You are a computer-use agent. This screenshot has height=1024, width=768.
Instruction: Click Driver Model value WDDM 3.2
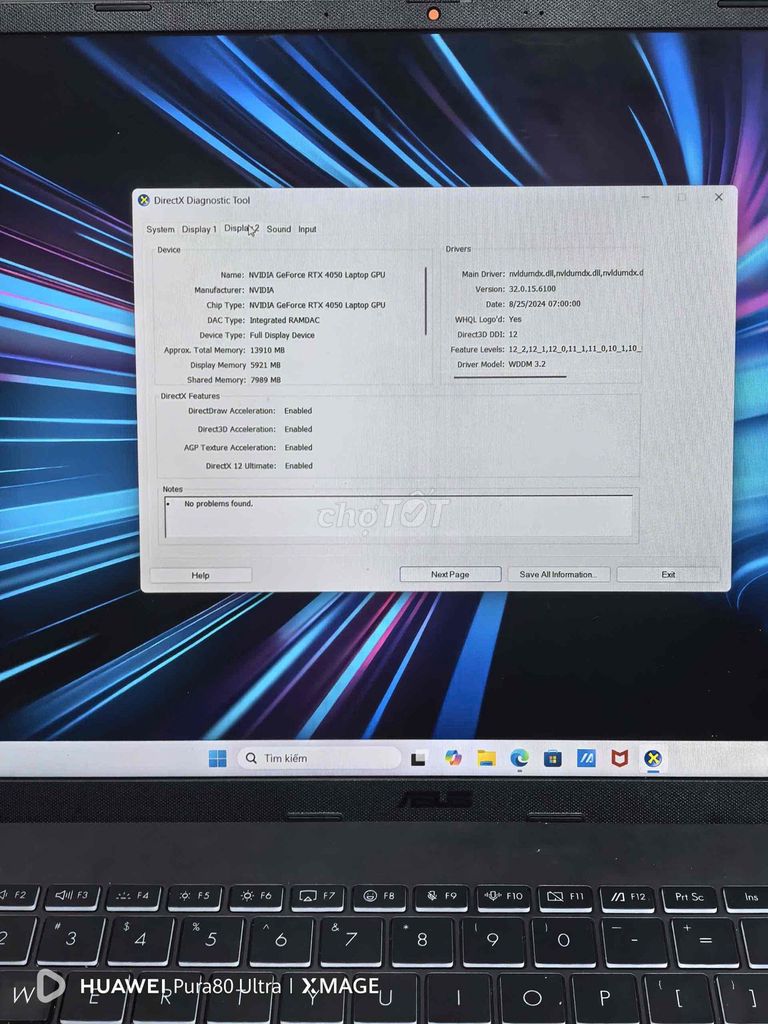(x=527, y=364)
